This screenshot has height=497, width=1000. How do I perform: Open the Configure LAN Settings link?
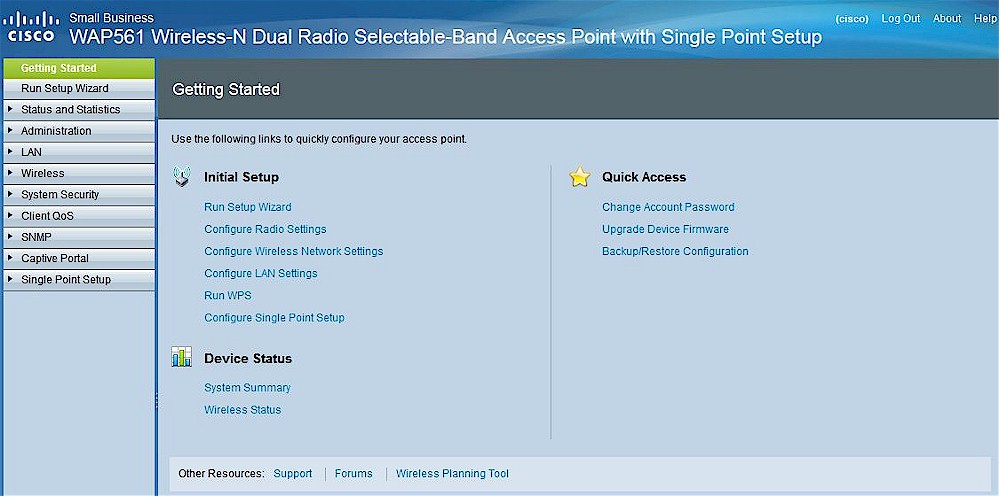coord(261,273)
